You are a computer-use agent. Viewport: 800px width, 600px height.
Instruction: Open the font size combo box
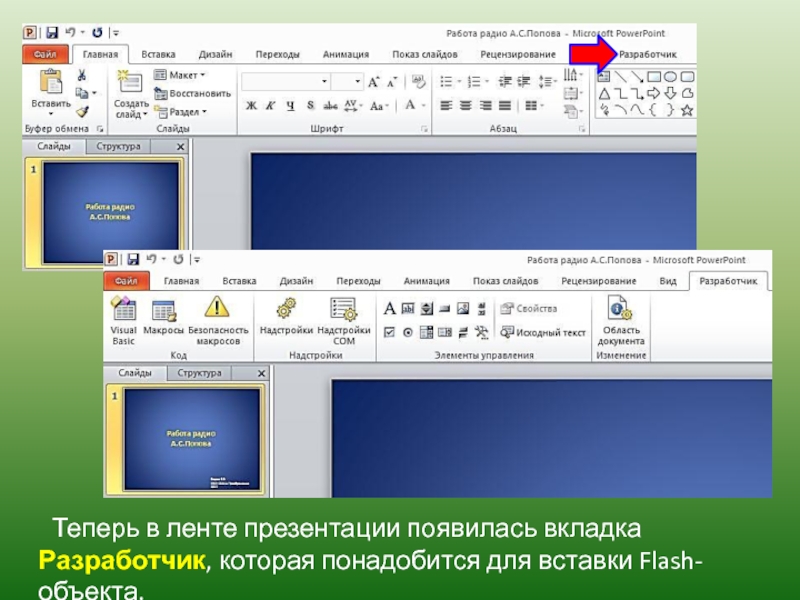click(x=347, y=82)
